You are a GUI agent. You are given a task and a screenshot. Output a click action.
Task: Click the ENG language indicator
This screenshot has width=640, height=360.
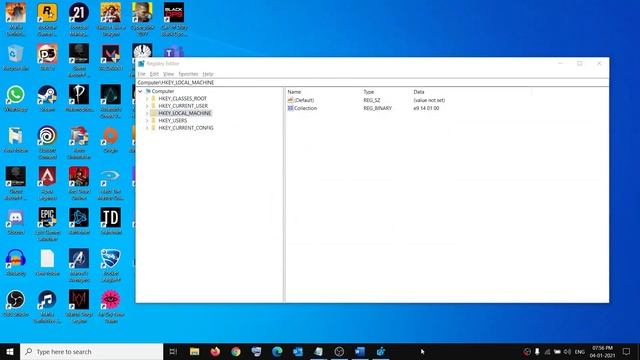coord(580,352)
